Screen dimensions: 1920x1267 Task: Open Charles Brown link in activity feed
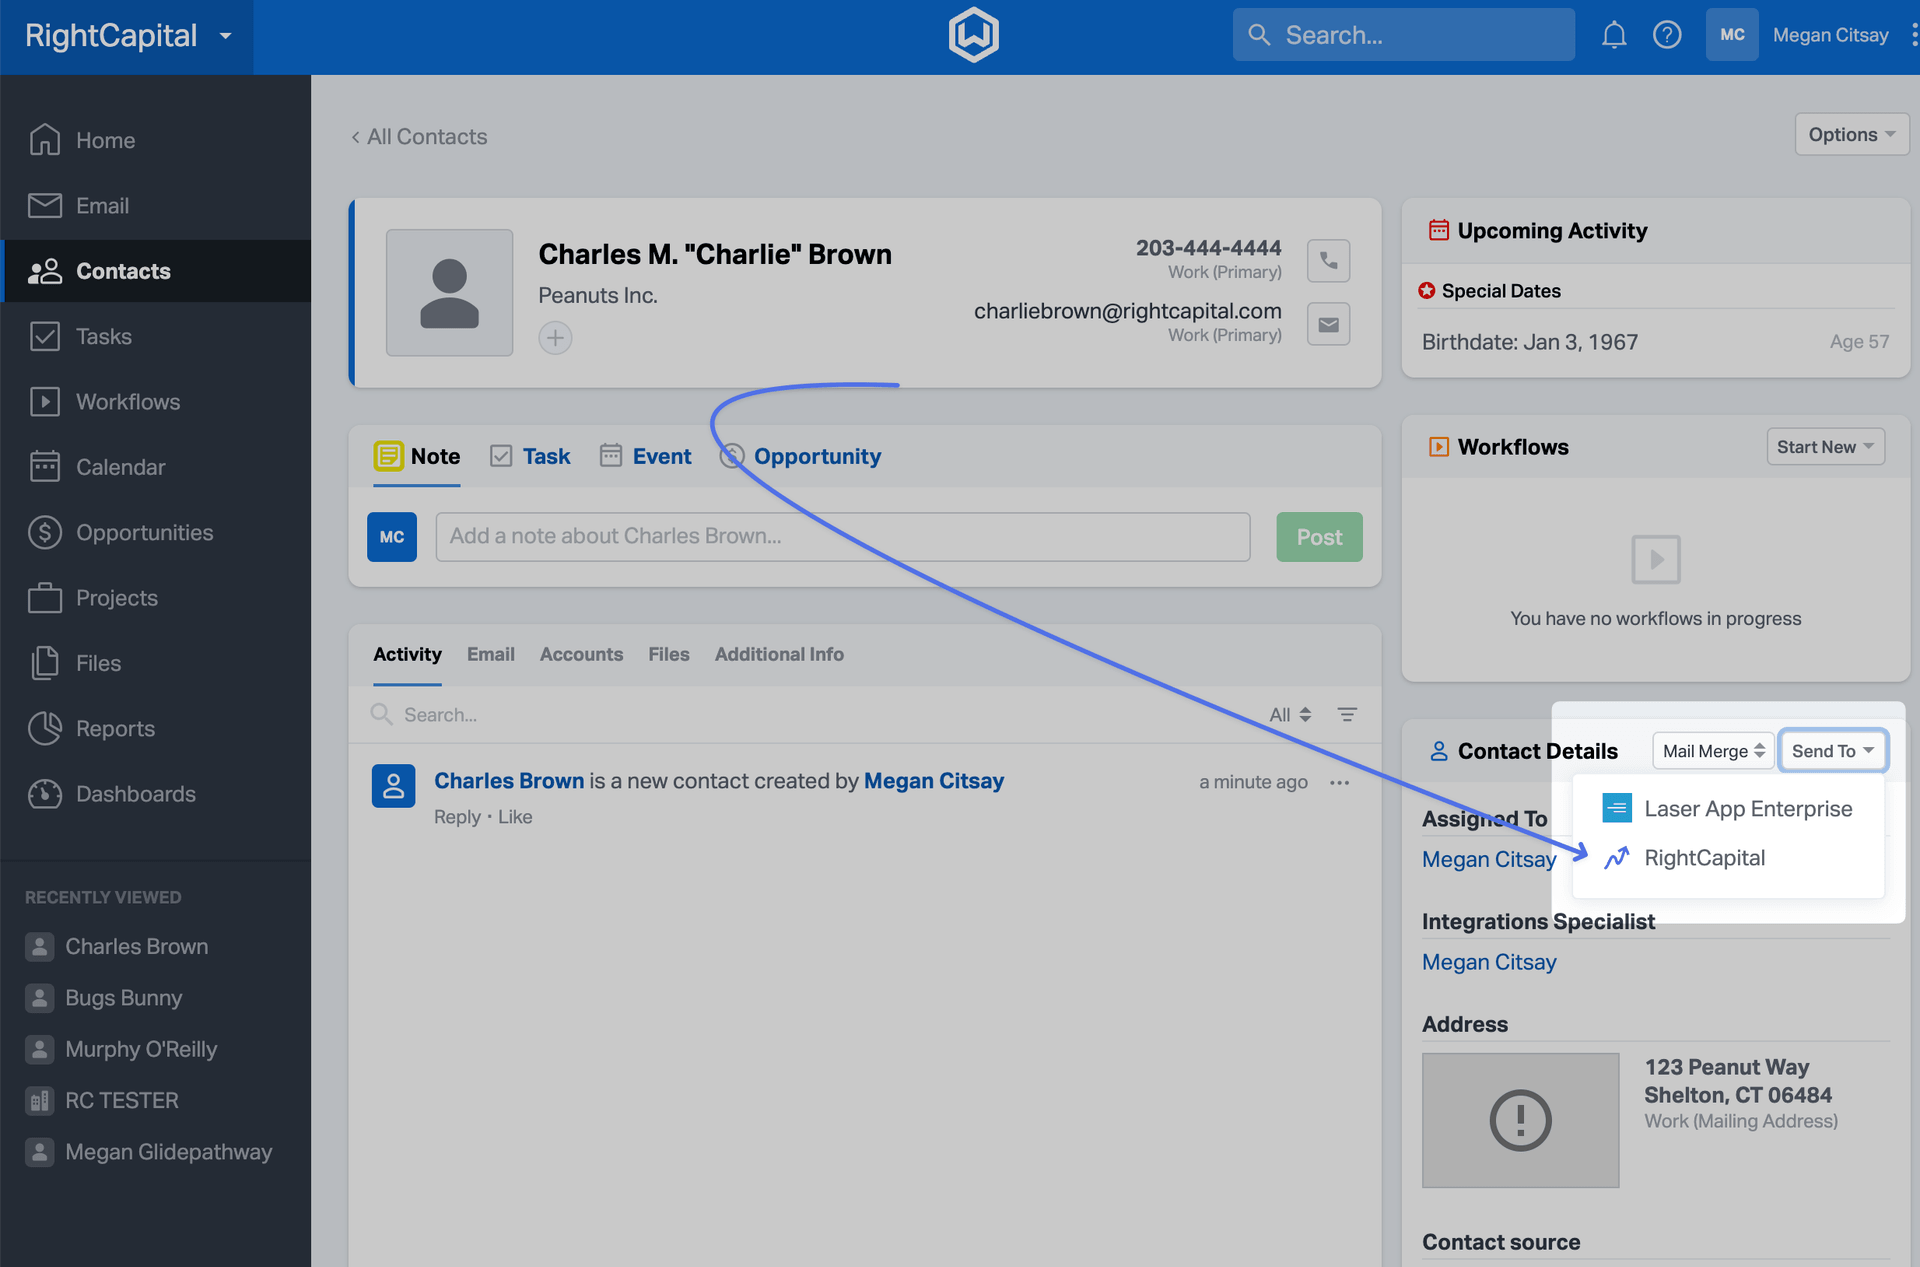tap(509, 781)
